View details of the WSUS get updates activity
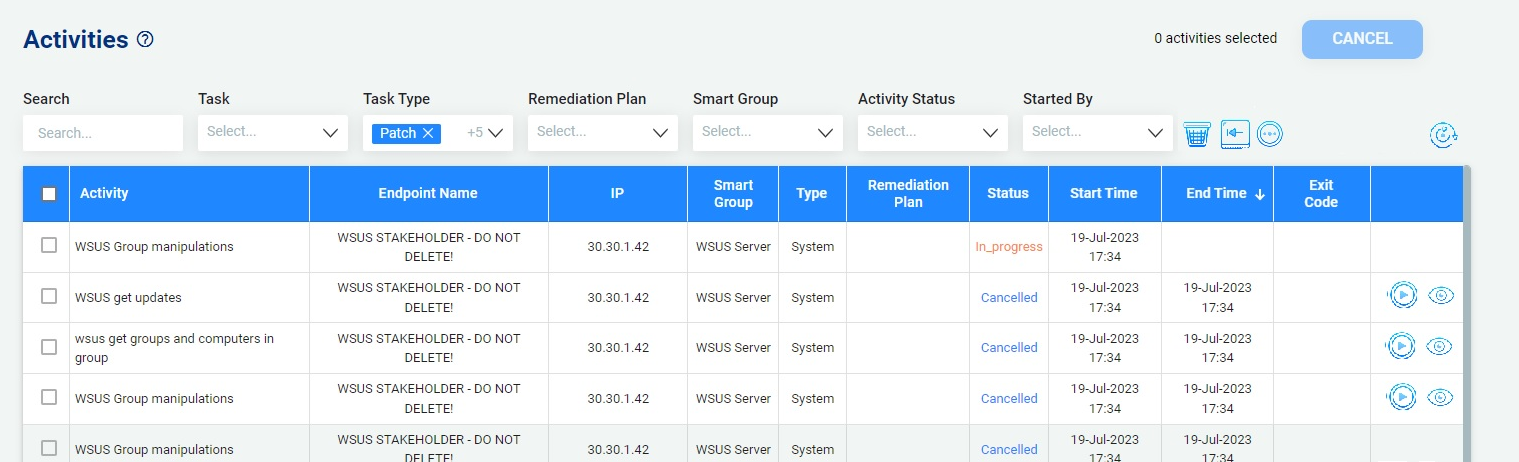Viewport: 1519px width, 462px height. click(x=1440, y=295)
